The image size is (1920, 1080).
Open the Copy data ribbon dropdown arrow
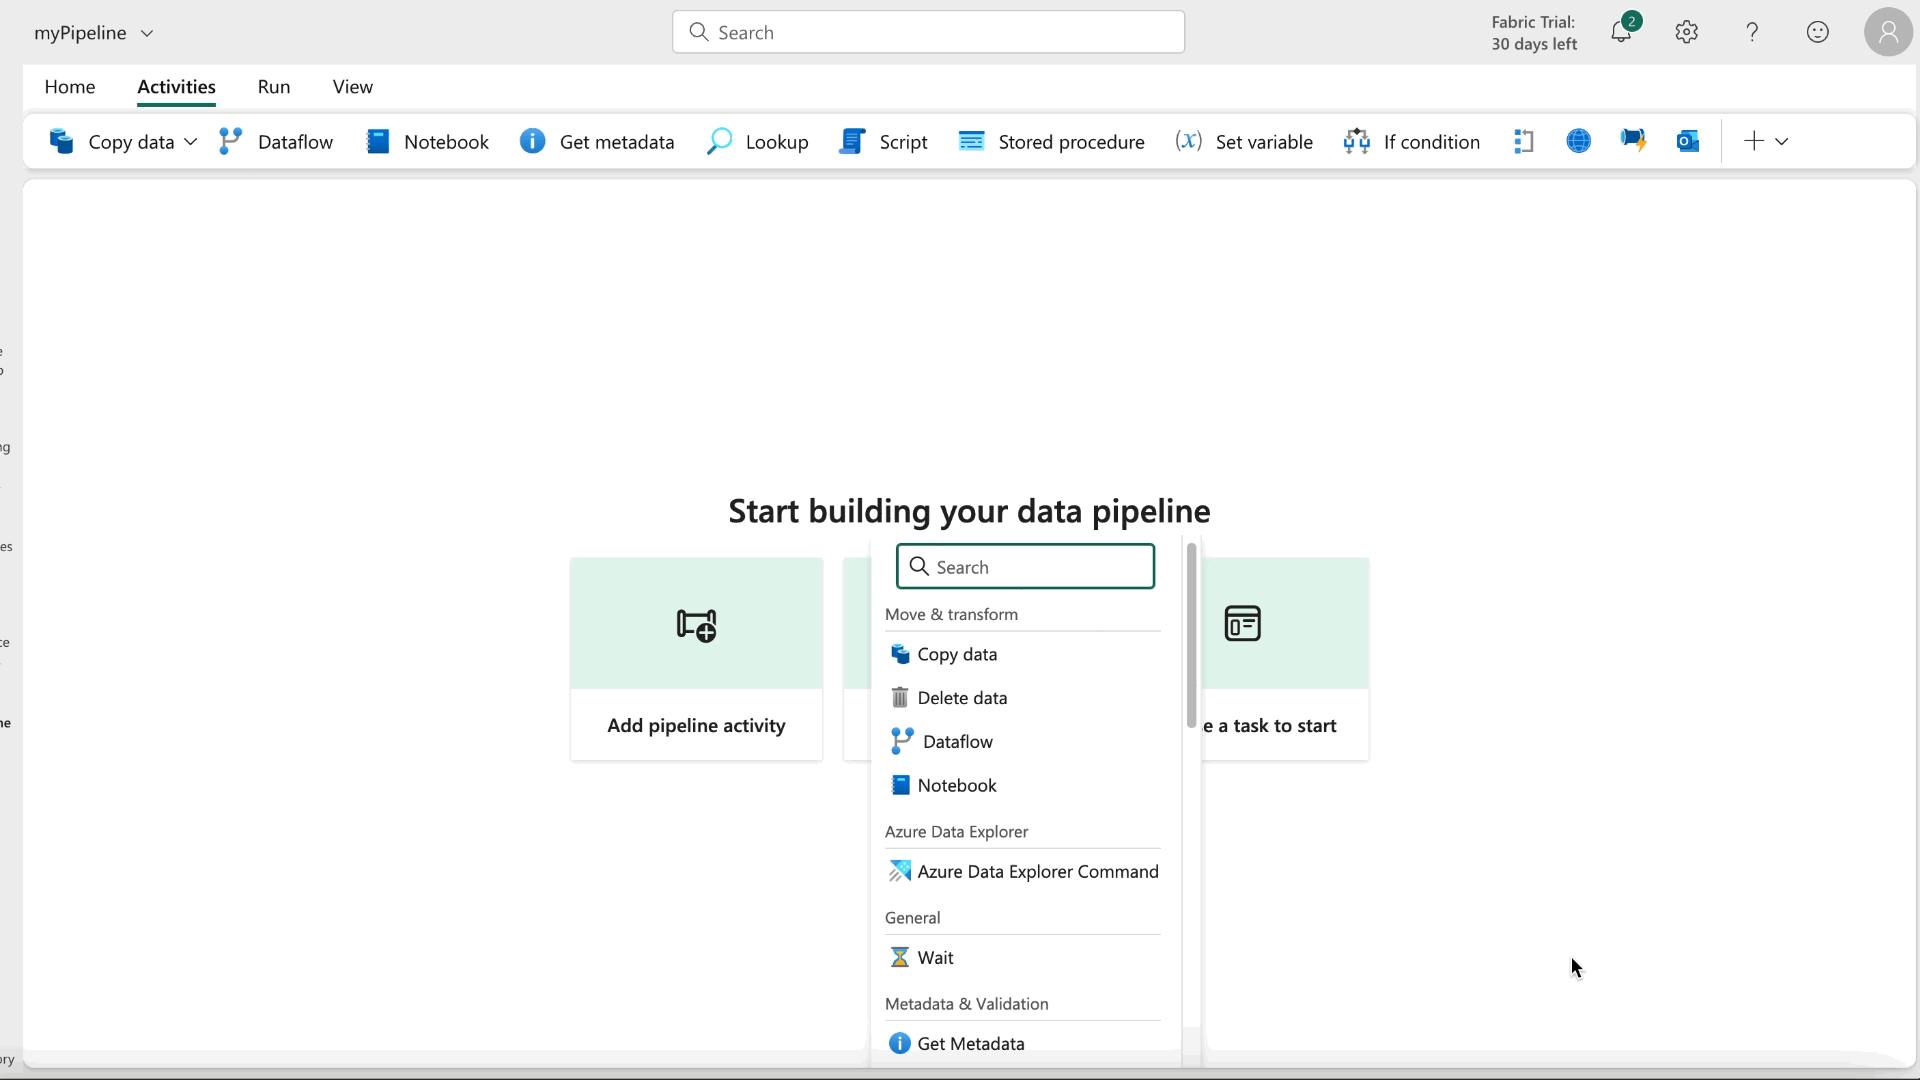click(x=191, y=142)
